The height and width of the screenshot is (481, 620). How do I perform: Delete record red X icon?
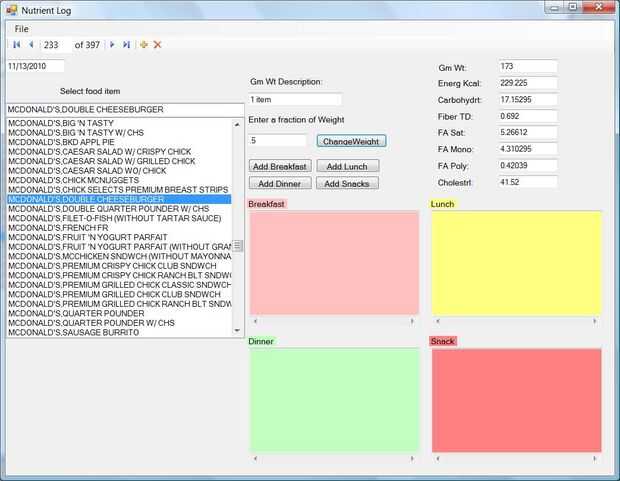[x=157, y=45]
